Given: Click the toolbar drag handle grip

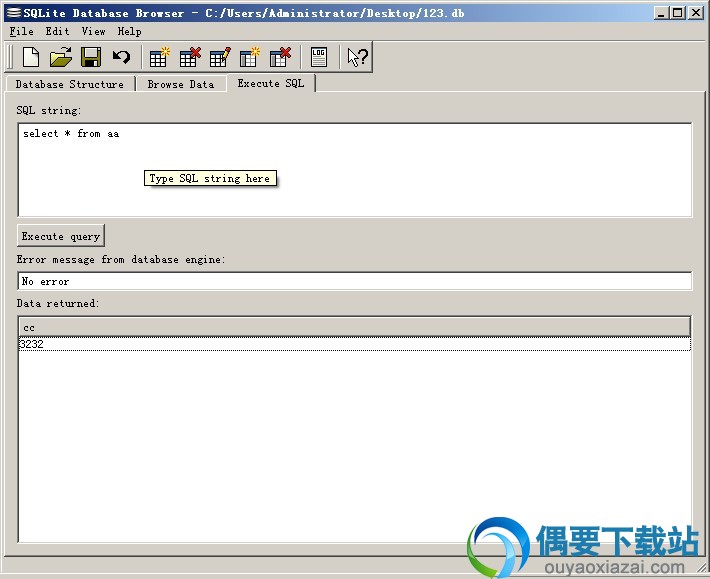Looking at the screenshot, I should point(11,57).
